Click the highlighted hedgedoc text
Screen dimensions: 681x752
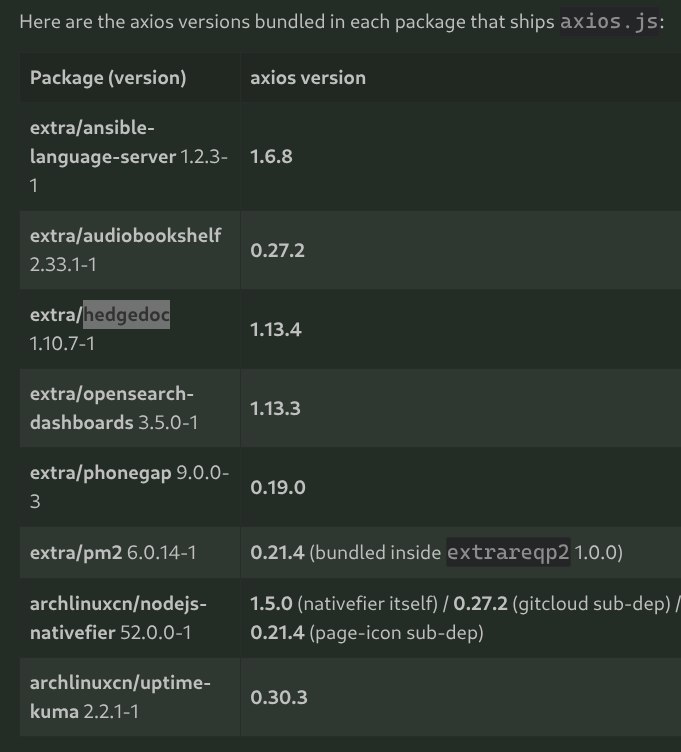(126, 315)
